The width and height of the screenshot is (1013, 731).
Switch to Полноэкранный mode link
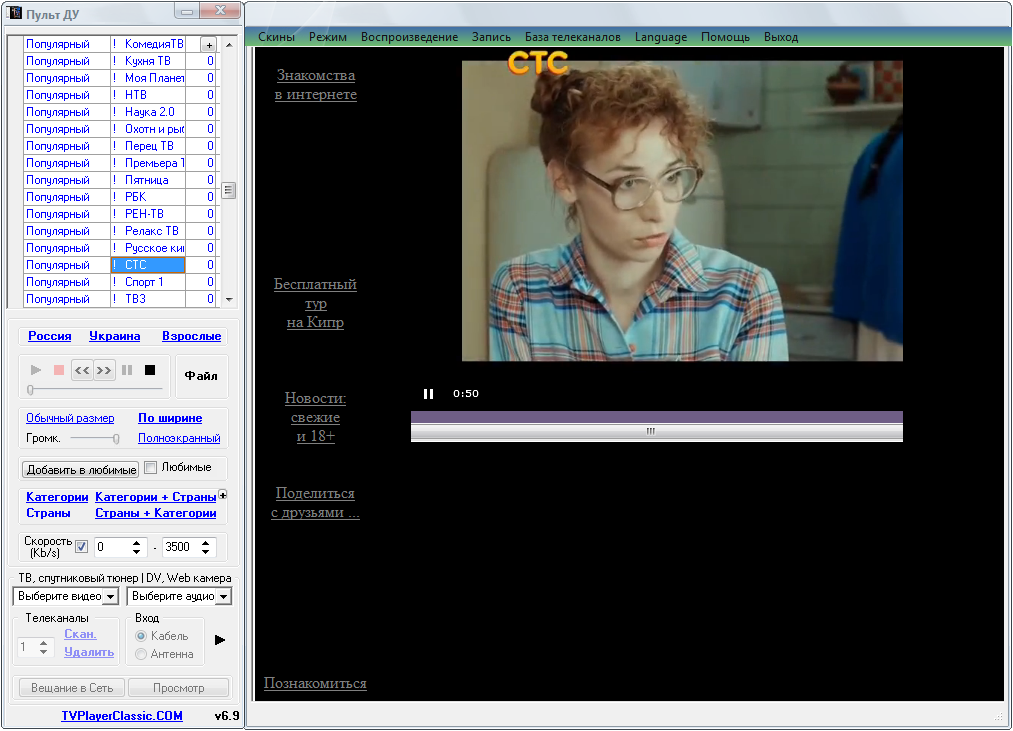click(179, 438)
